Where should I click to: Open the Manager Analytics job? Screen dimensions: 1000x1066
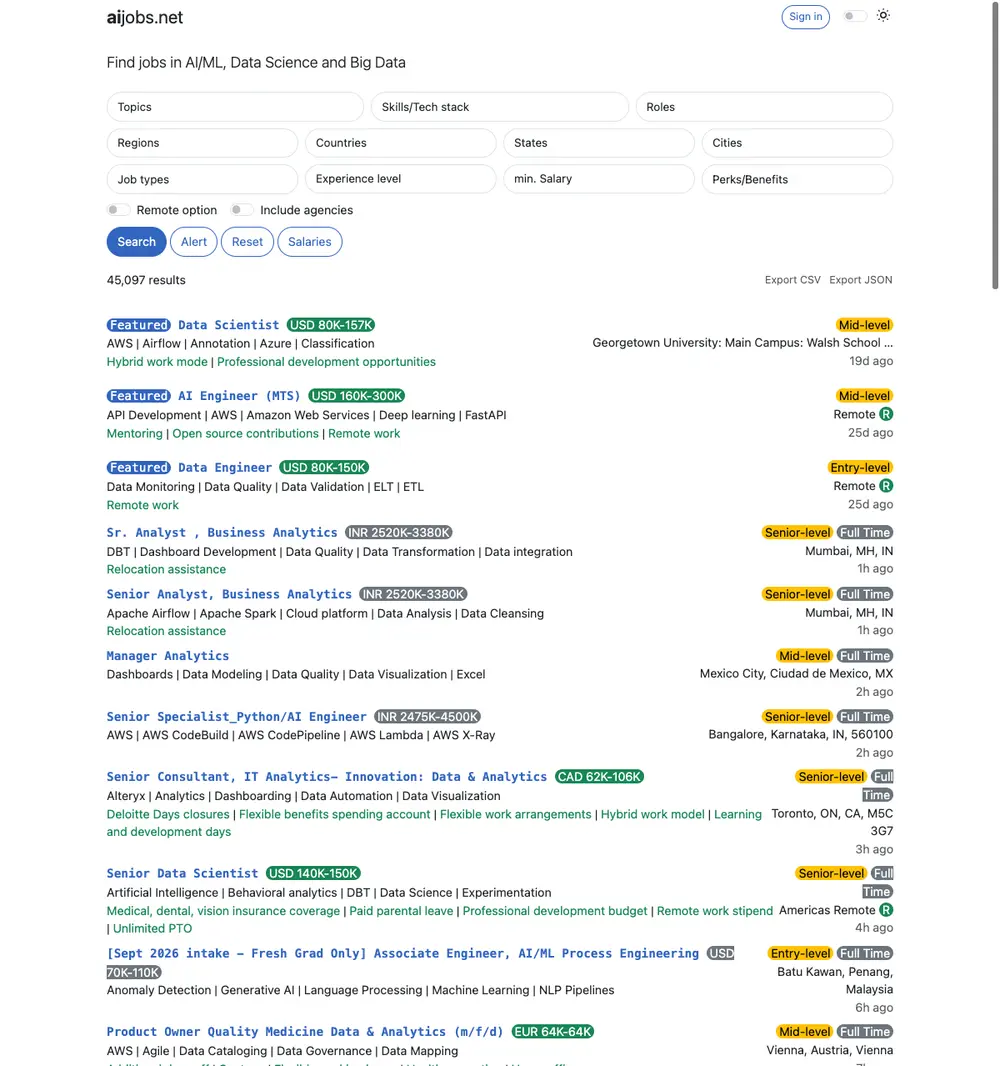[168, 656]
